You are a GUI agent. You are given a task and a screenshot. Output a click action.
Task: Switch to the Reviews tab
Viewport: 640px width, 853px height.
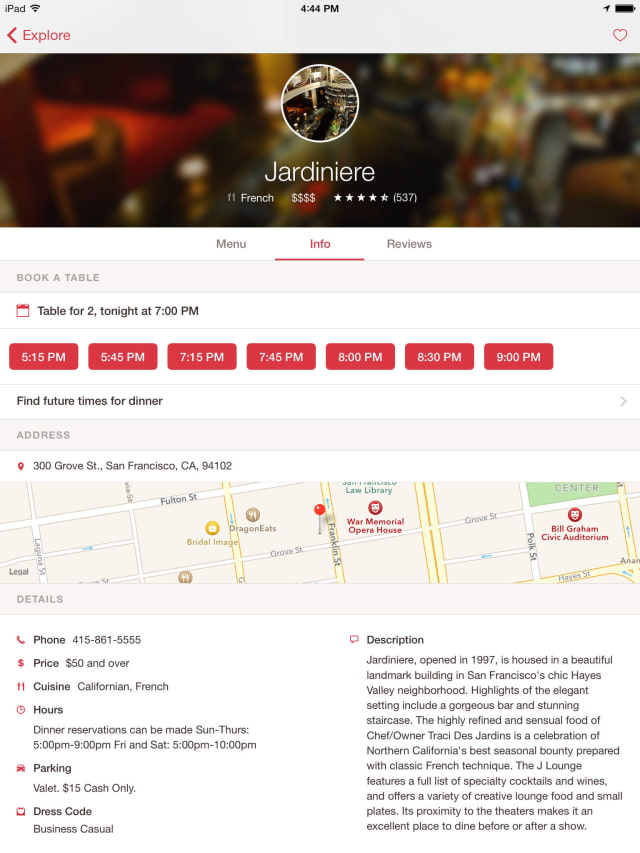[409, 244]
